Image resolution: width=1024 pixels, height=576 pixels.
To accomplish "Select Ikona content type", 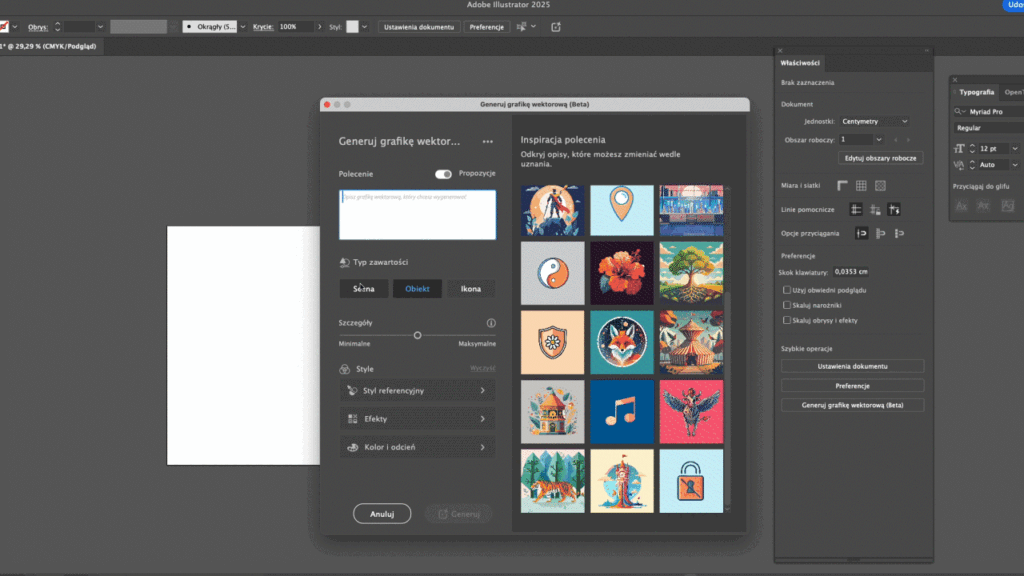I will coord(470,289).
